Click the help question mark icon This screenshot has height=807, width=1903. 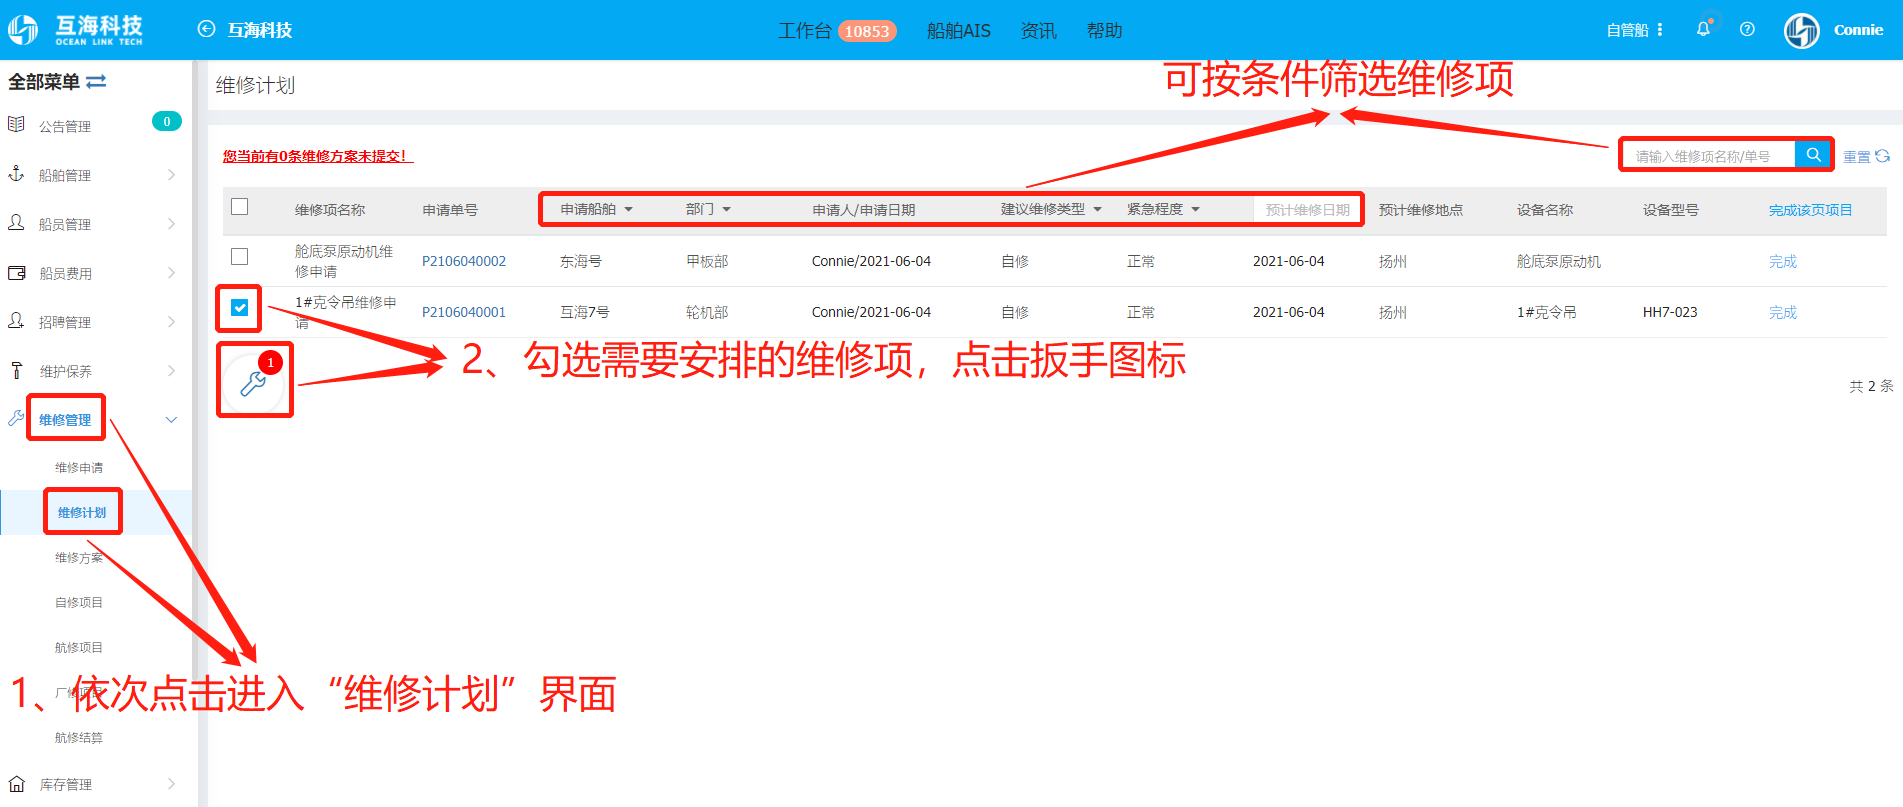tap(1747, 29)
